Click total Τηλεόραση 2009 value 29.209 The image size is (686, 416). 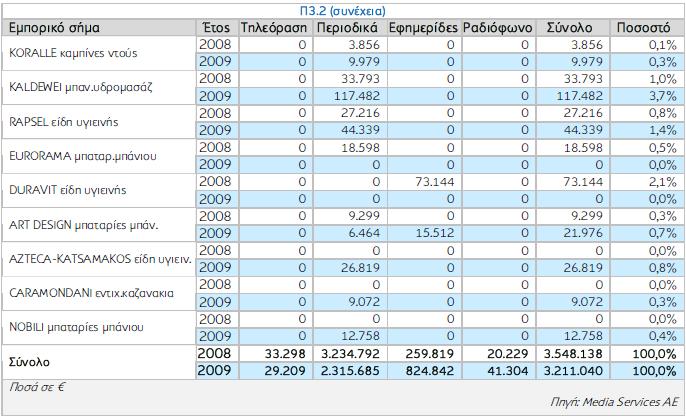[285, 371]
